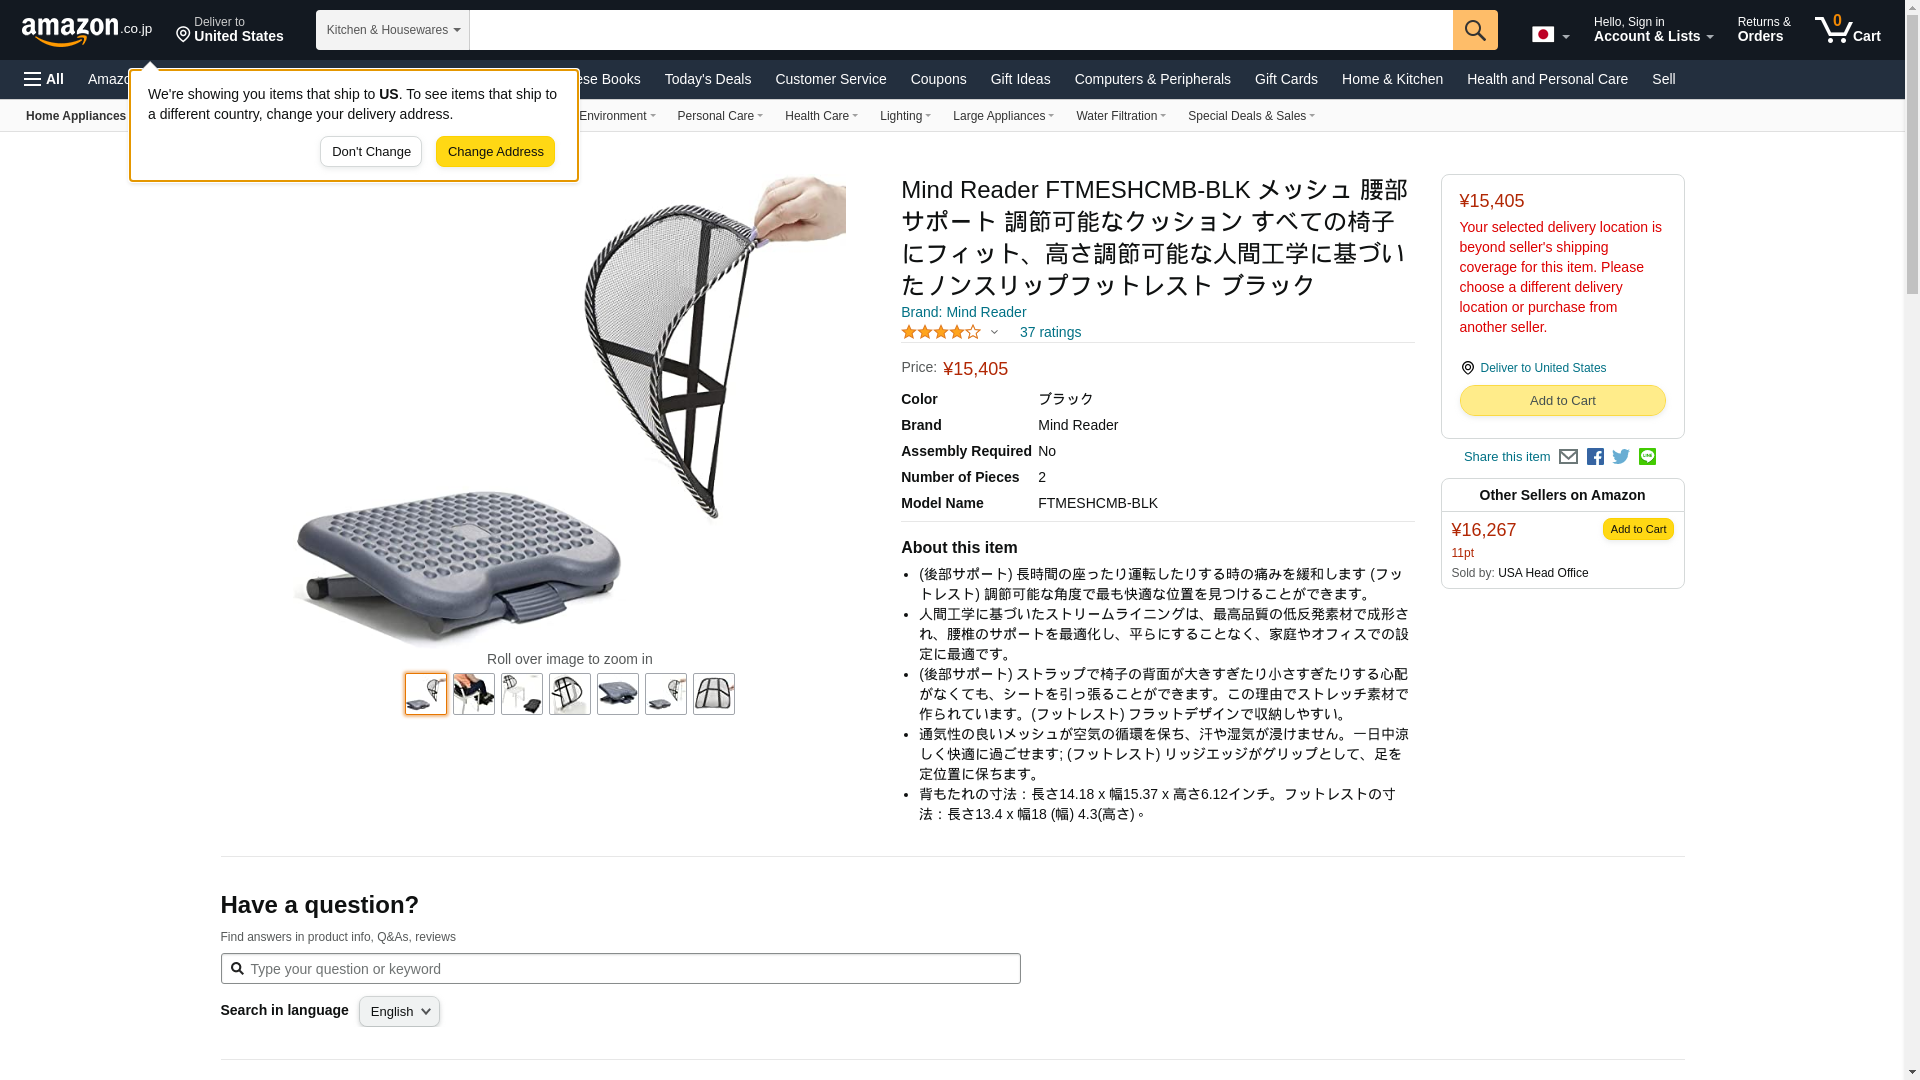Open the Personal Care submenu
This screenshot has width=1920, height=1080.
coord(720,116)
